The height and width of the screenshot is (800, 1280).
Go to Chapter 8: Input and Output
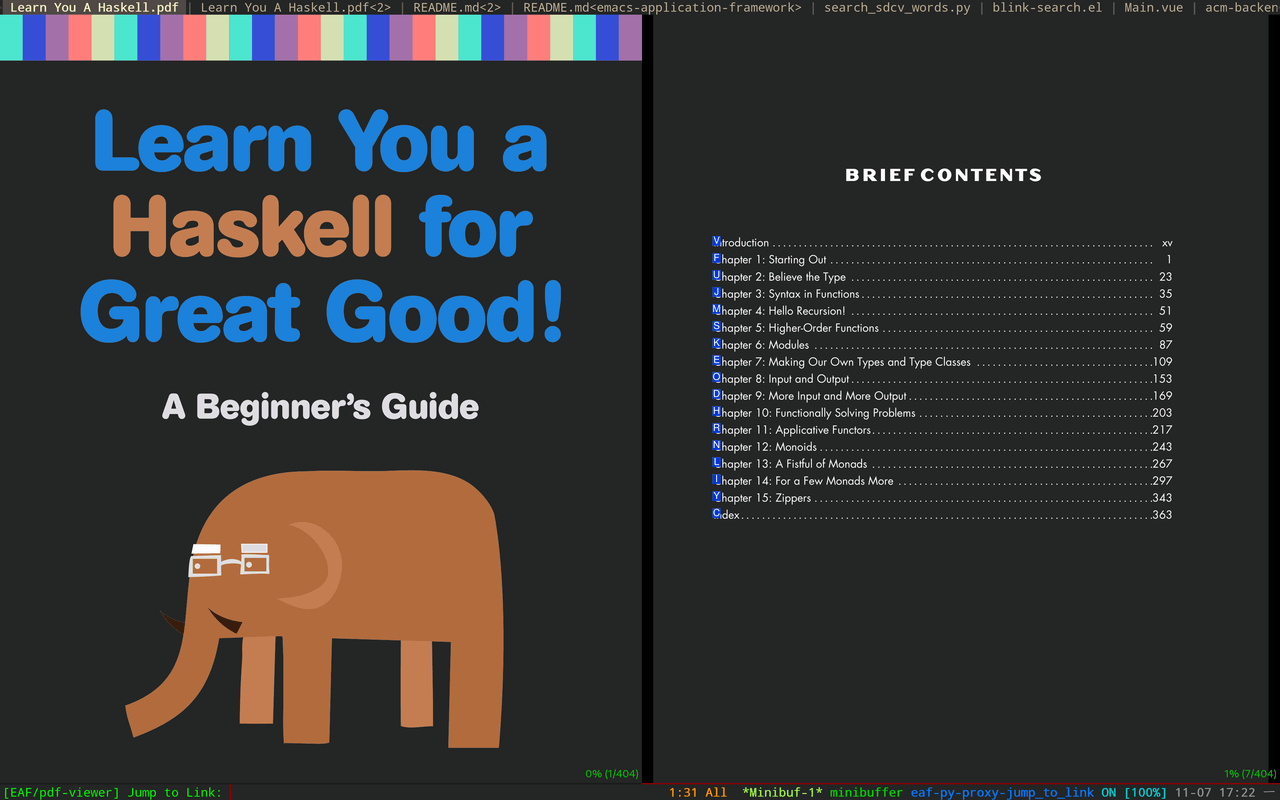click(785, 379)
